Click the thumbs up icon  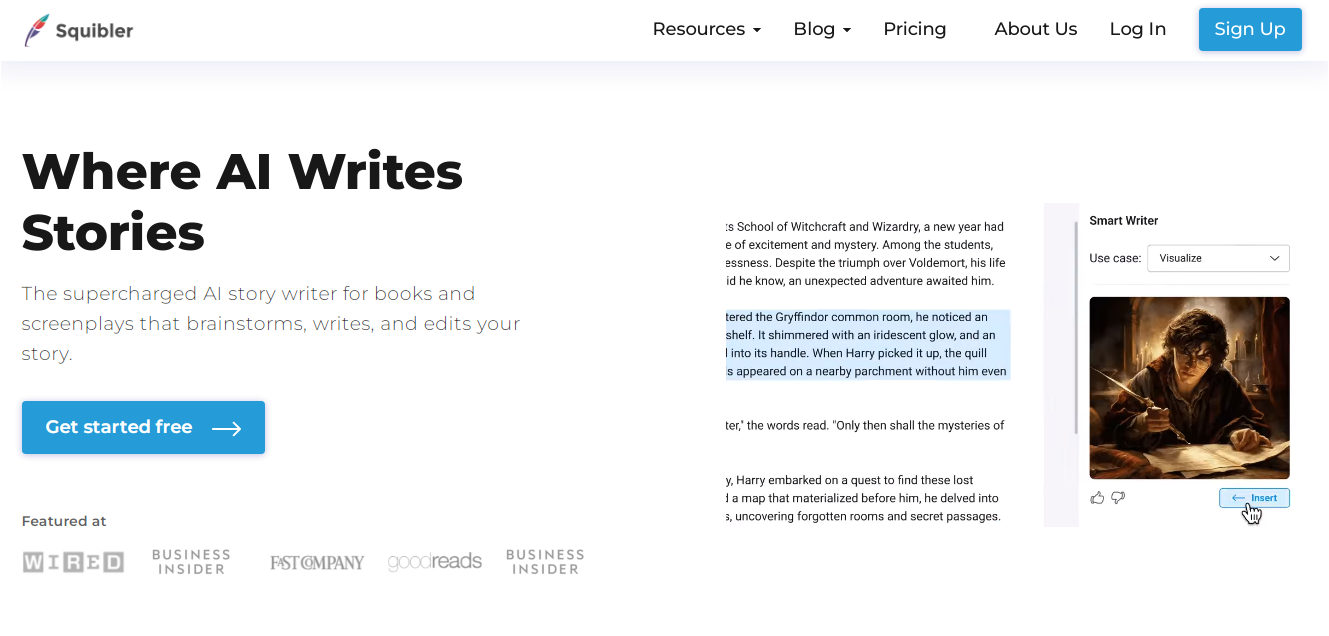pyautogui.click(x=1098, y=497)
